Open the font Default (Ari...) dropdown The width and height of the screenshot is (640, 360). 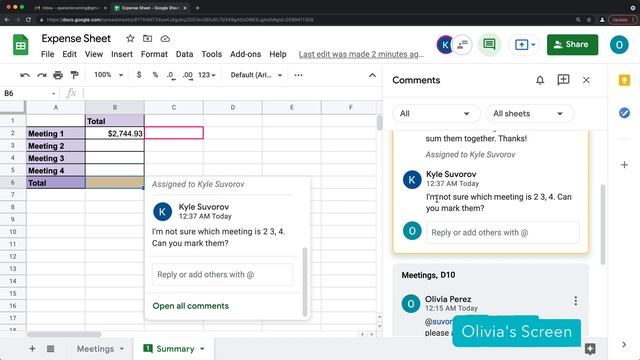click(x=256, y=75)
